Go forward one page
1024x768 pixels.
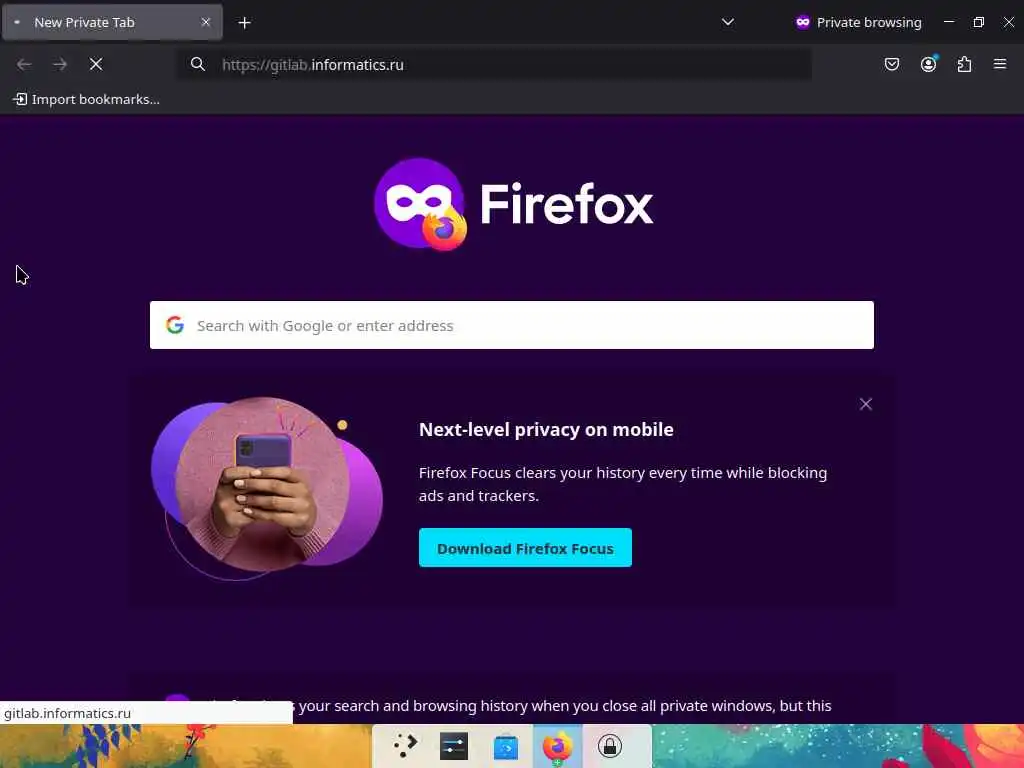click(x=60, y=64)
